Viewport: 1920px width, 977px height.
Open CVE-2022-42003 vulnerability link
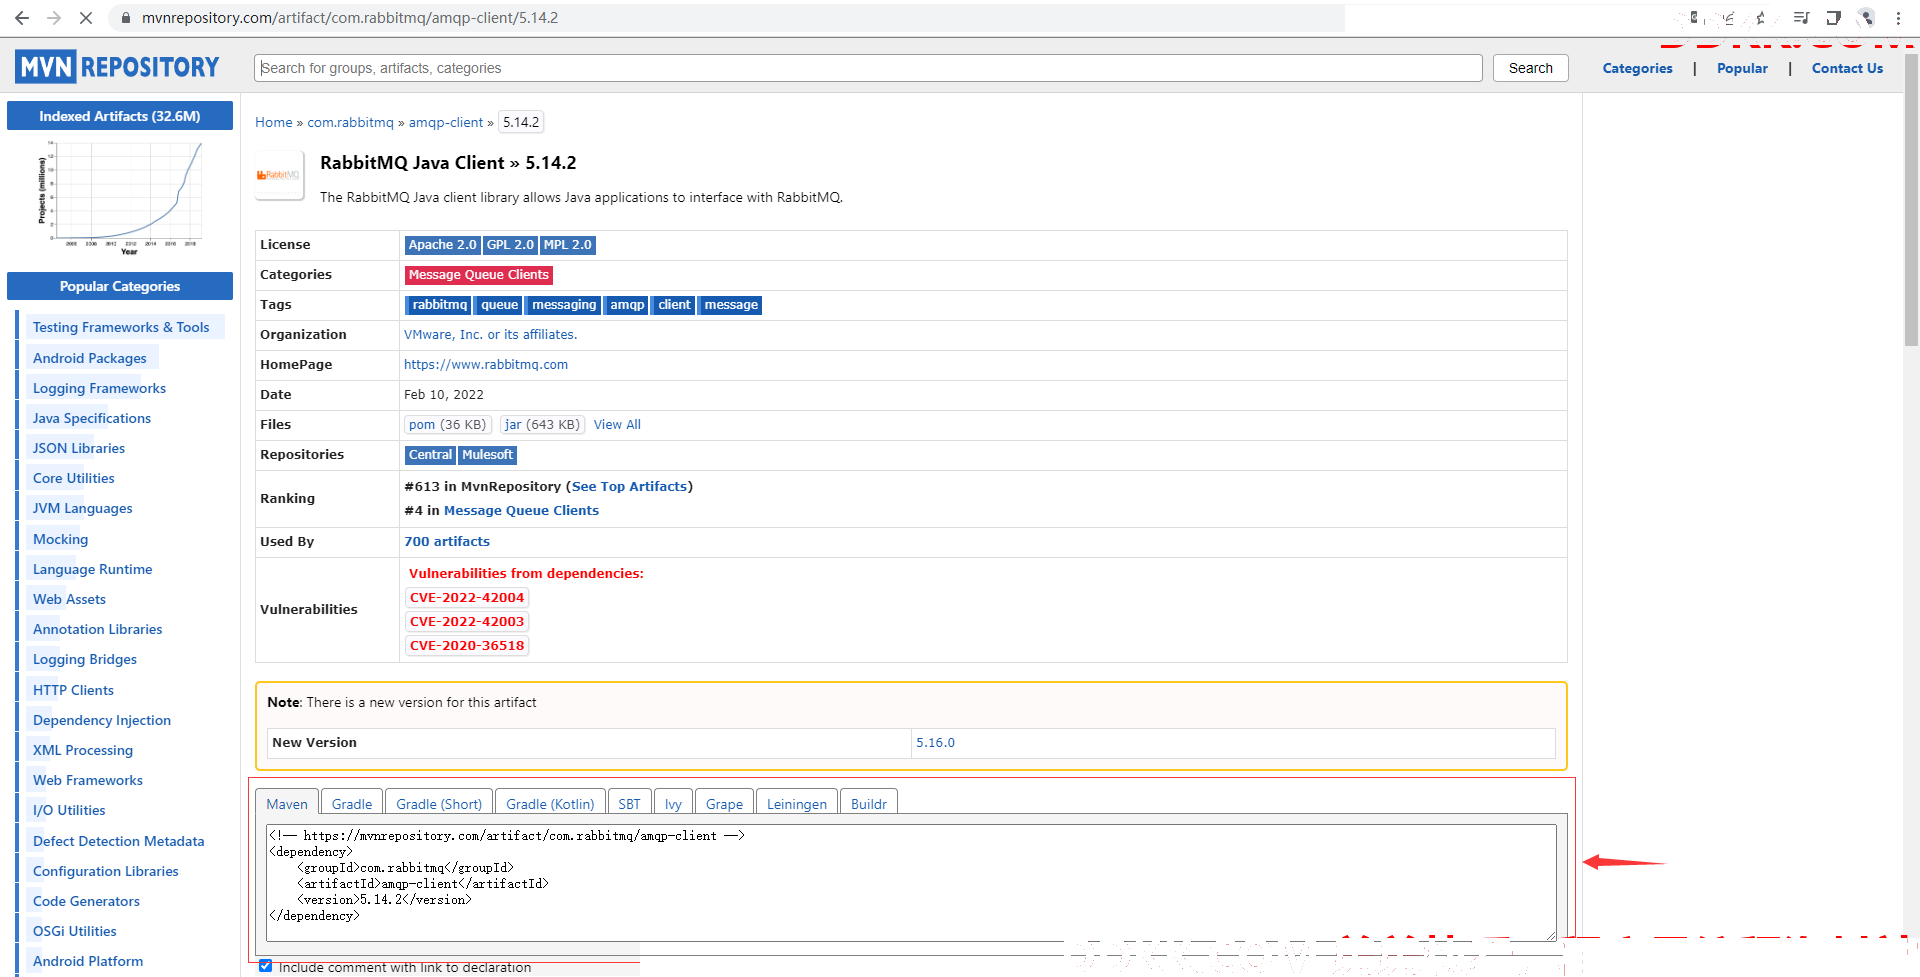click(467, 622)
